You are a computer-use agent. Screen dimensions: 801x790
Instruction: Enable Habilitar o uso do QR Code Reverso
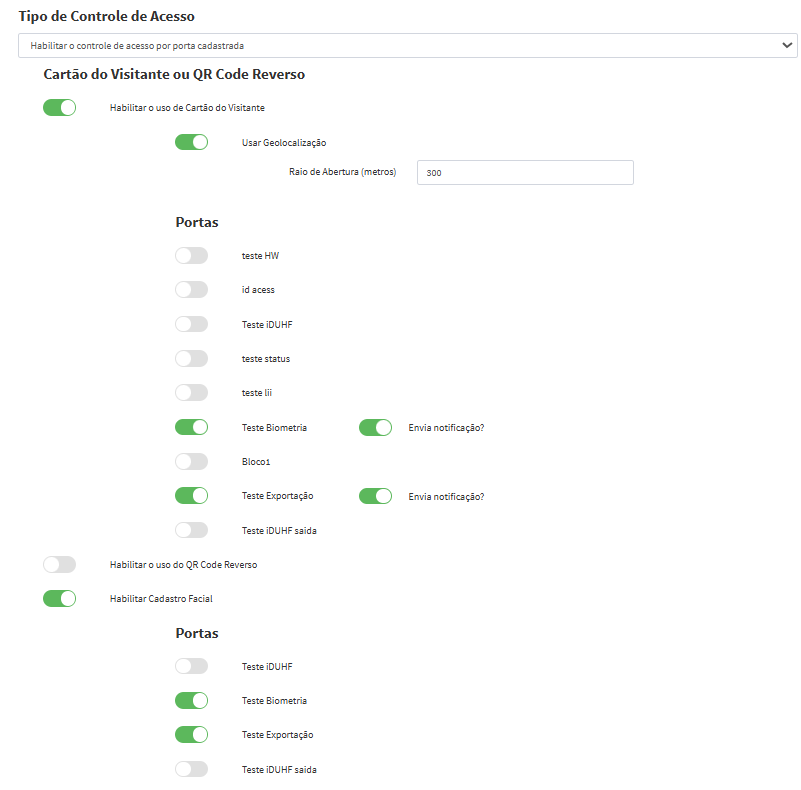[x=60, y=565]
